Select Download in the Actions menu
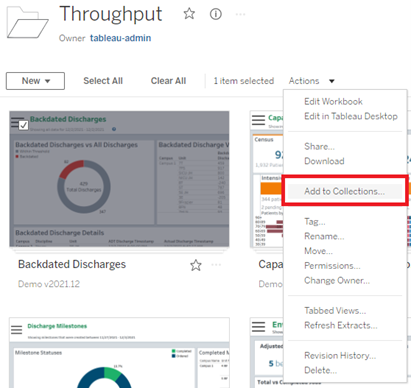 click(x=324, y=161)
